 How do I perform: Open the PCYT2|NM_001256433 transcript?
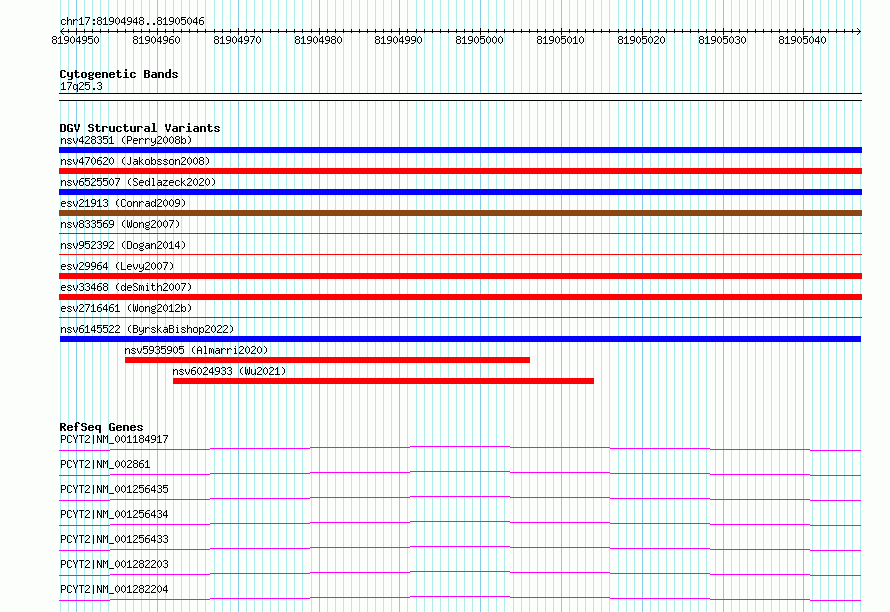pyautogui.click(x=114, y=539)
